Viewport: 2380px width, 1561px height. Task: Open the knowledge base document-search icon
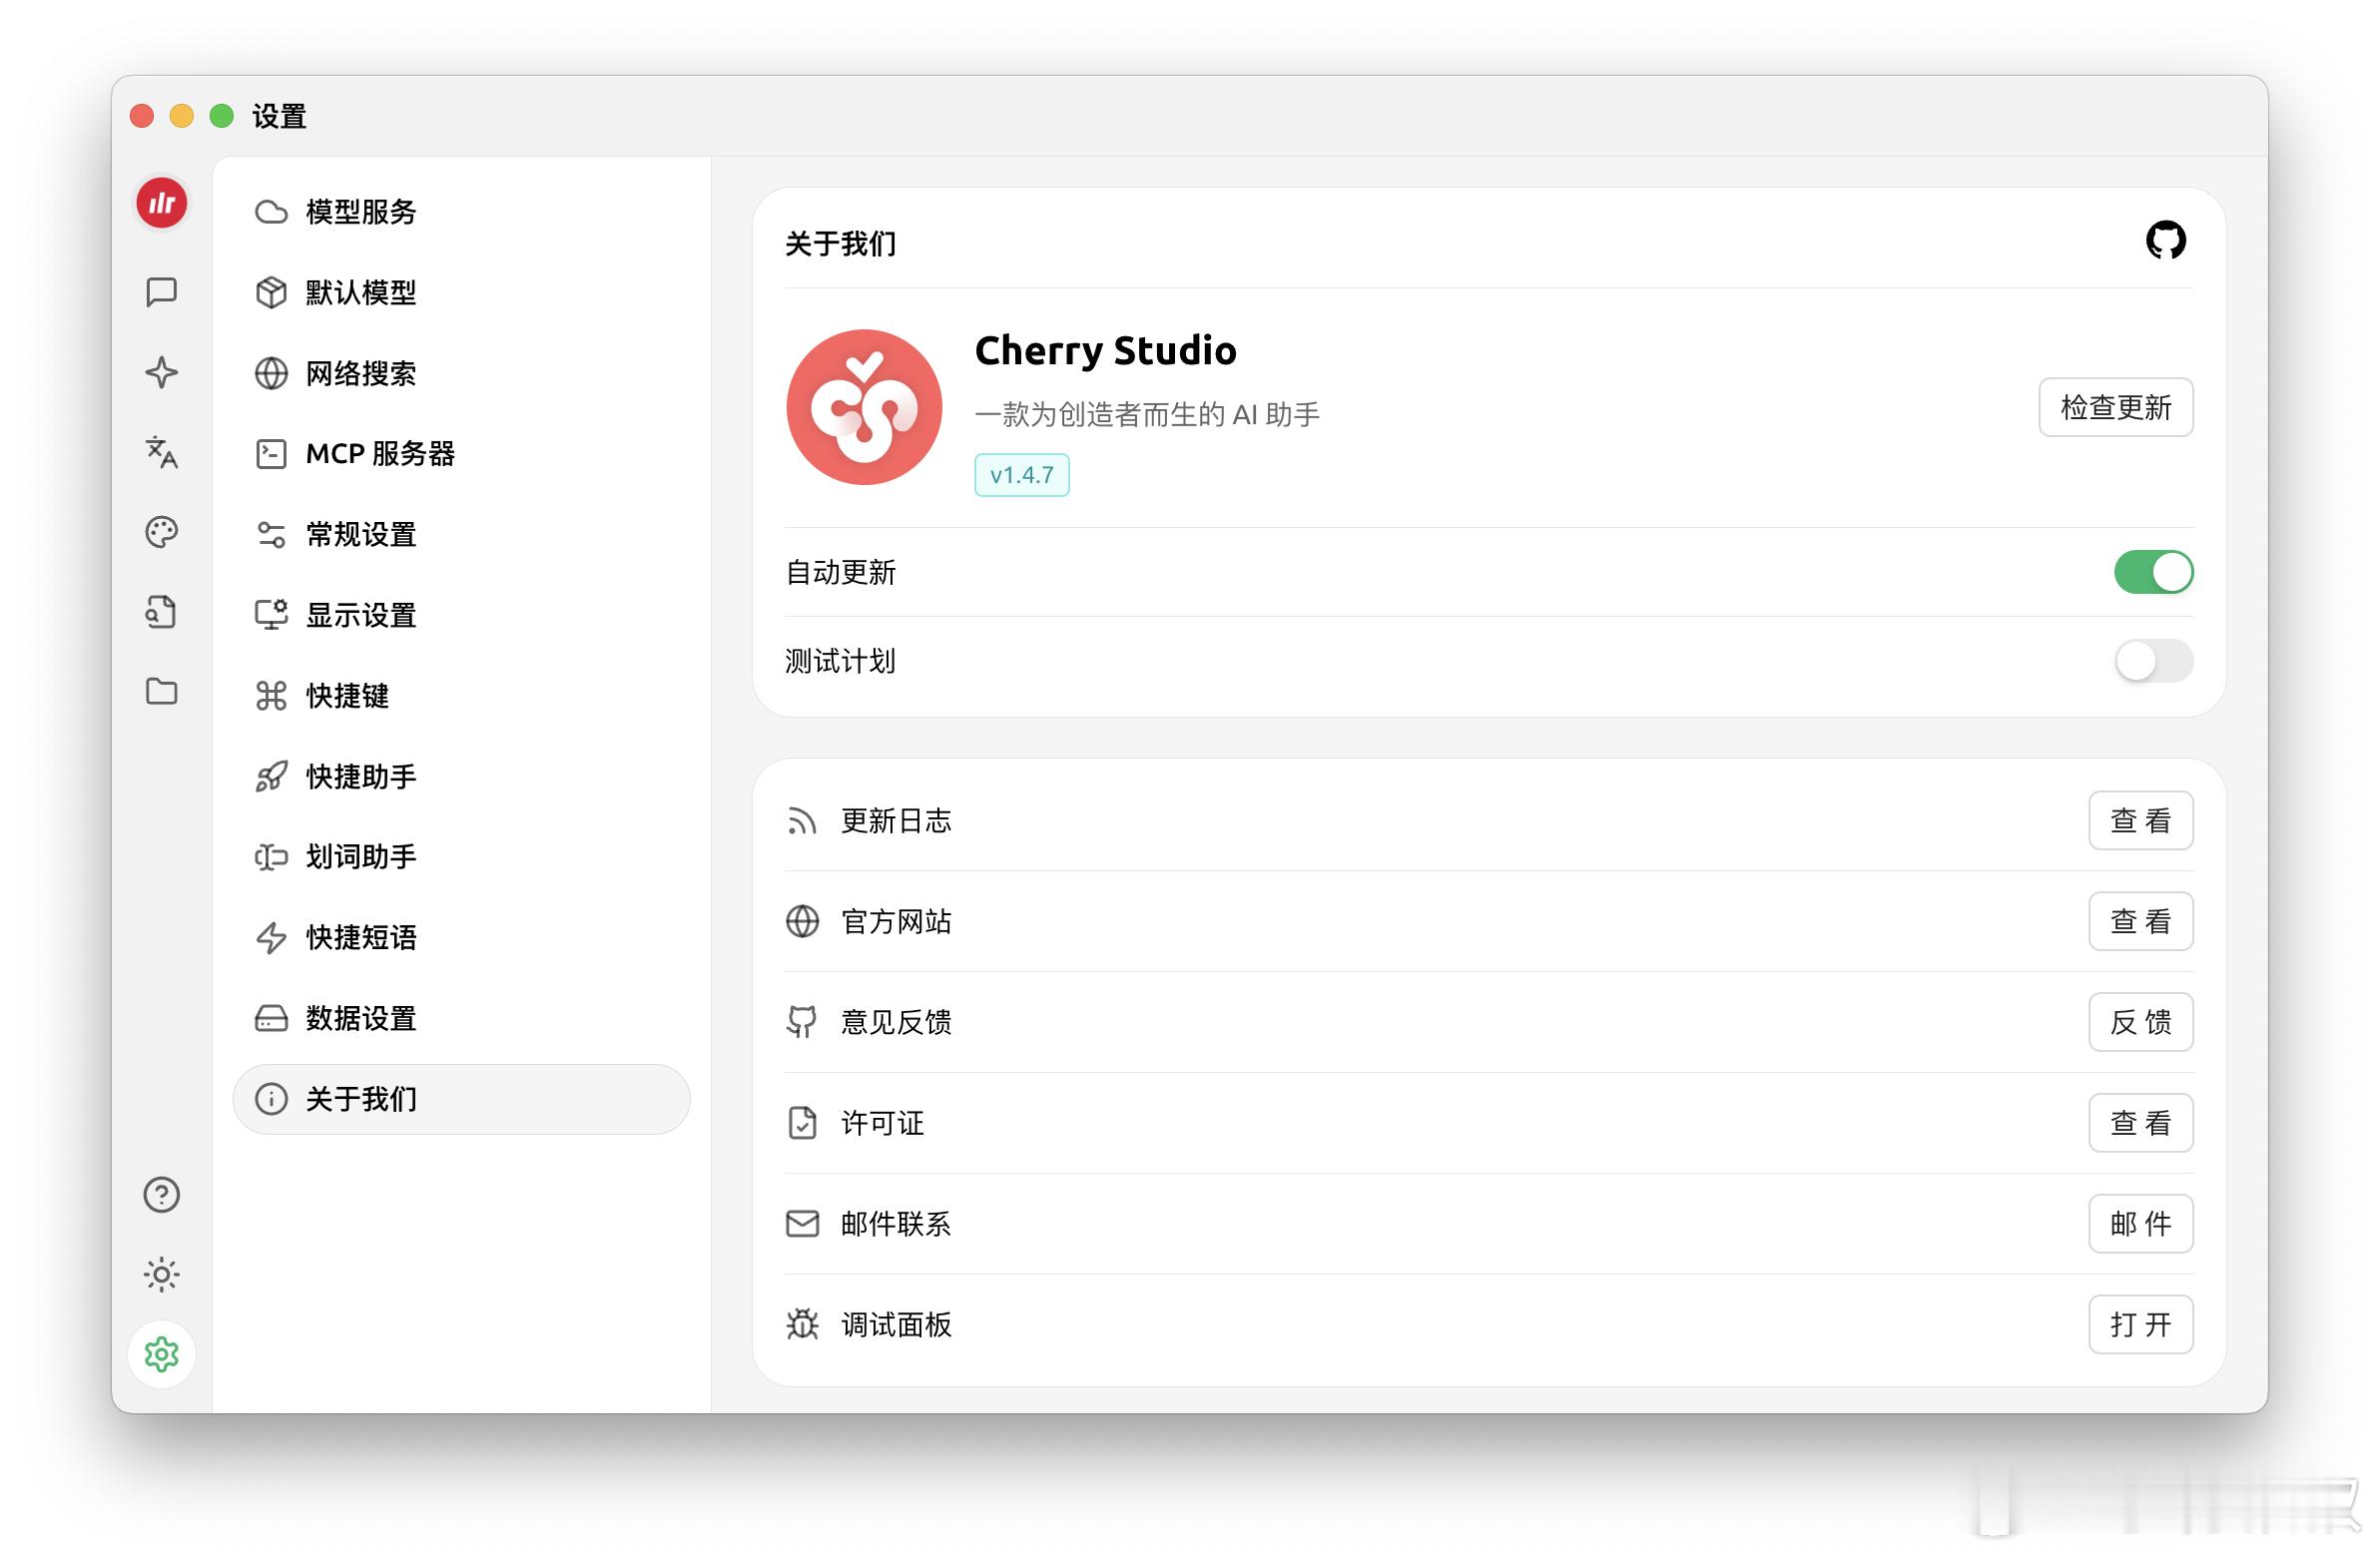pos(162,612)
